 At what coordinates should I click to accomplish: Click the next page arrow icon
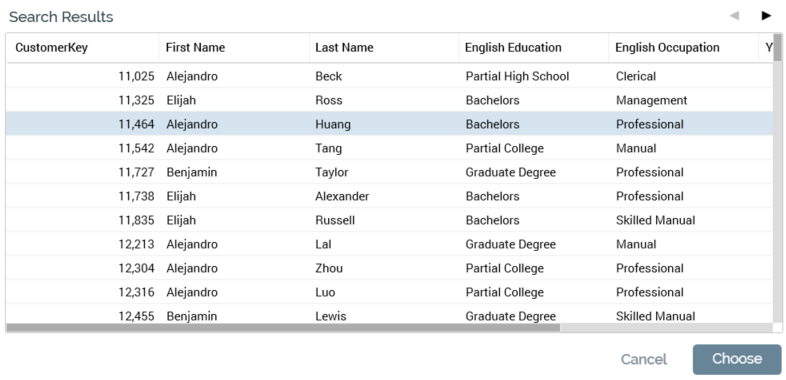[765, 16]
